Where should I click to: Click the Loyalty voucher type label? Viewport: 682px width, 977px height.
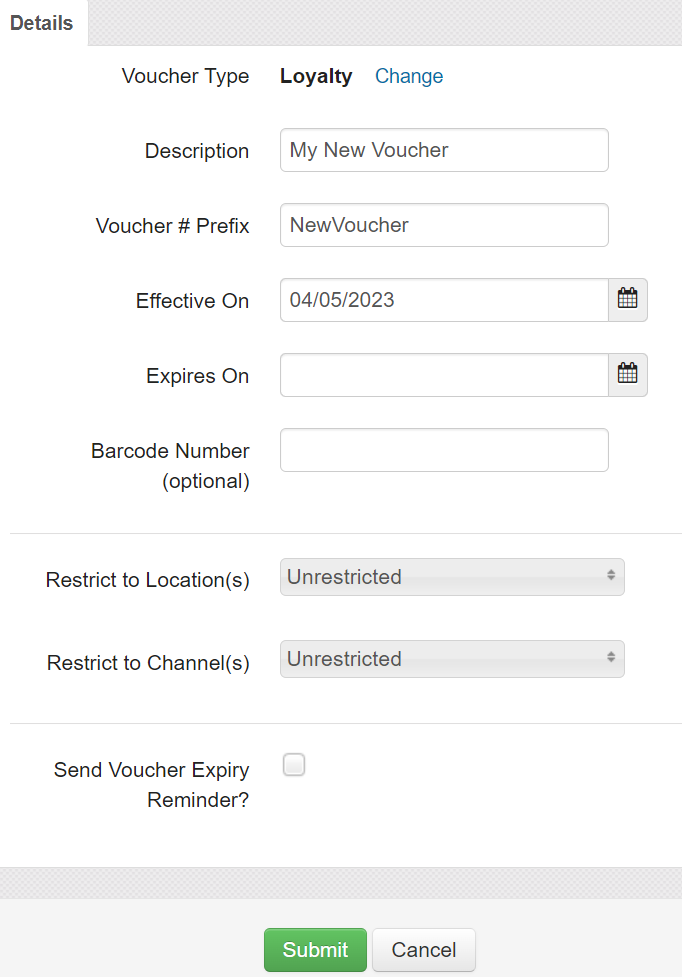coord(316,76)
